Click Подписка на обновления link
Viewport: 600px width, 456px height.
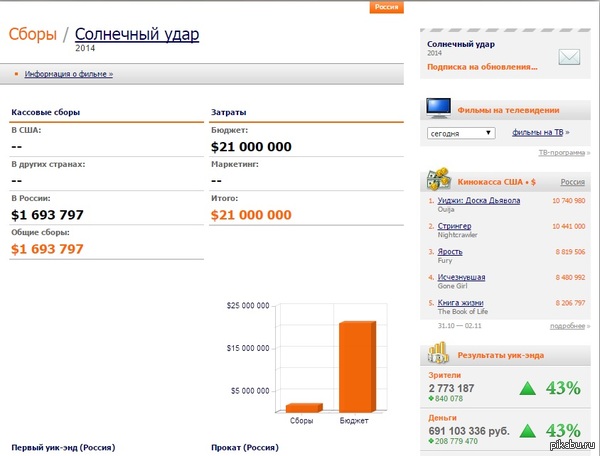click(x=482, y=67)
